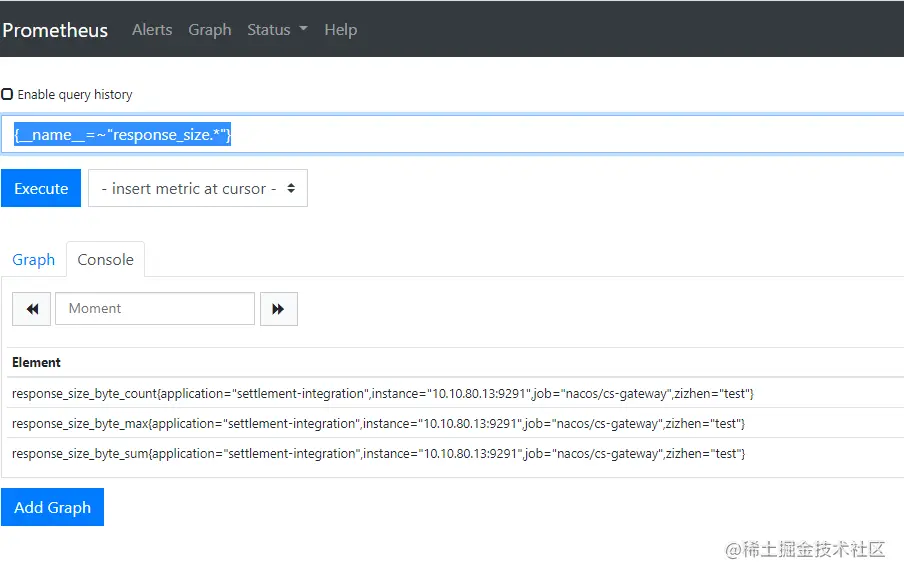Click the response_size_byte_count result row

pyautogui.click(x=382, y=393)
